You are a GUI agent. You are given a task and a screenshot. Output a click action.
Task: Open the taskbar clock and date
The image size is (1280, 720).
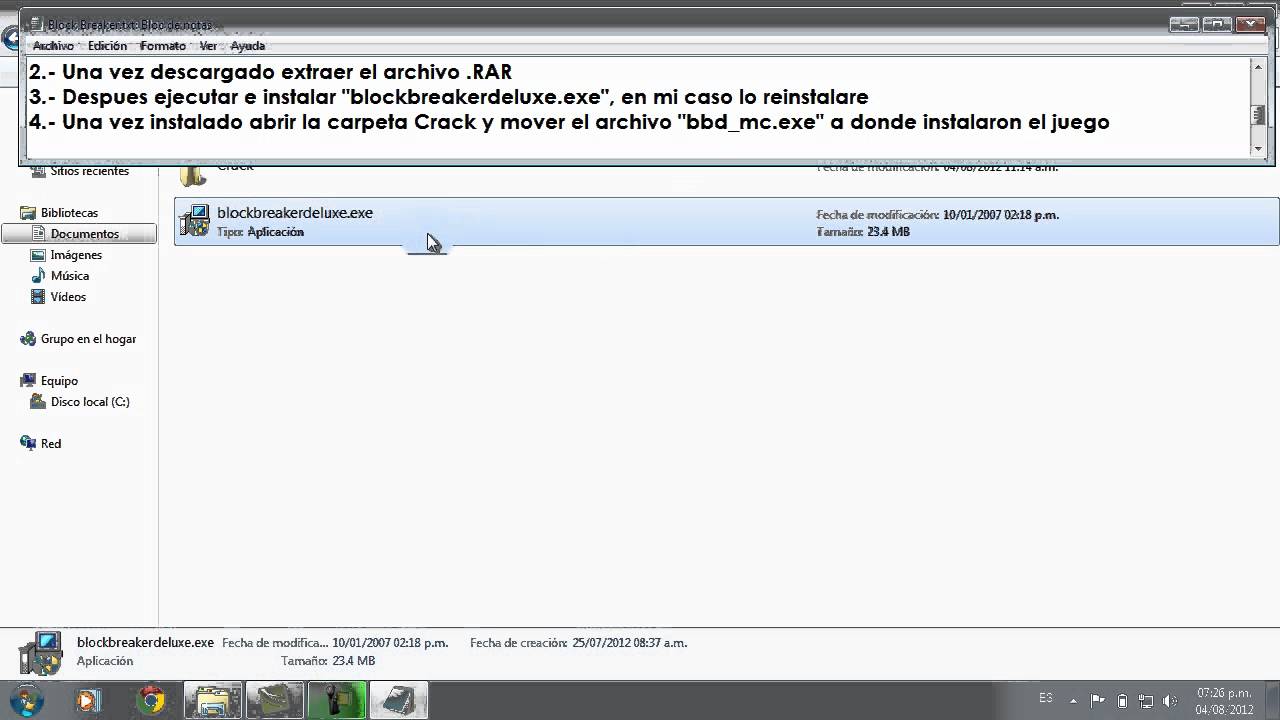click(1224, 701)
